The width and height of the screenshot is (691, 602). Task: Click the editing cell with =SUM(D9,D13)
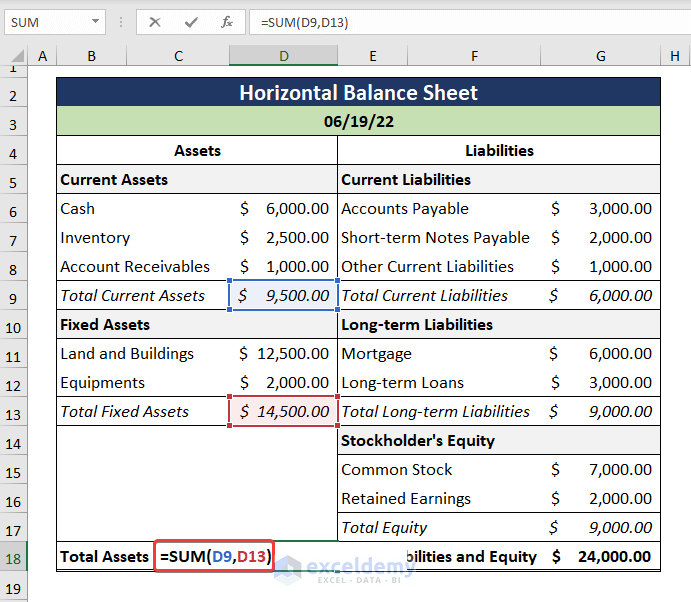[x=215, y=556]
